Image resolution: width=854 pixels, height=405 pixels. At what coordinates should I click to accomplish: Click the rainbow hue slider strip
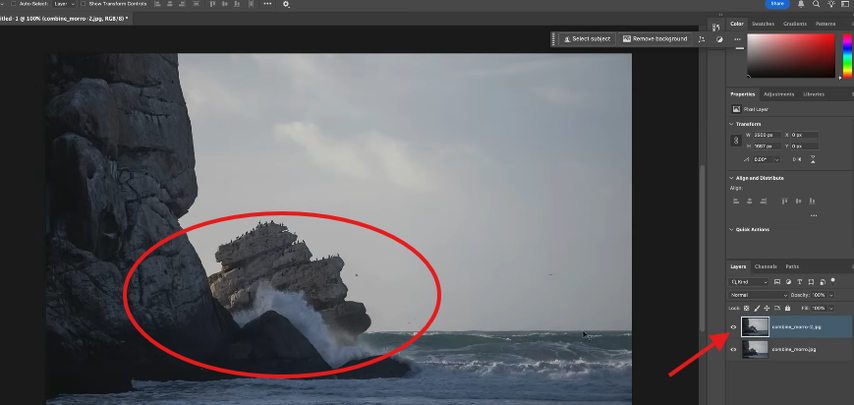847,56
